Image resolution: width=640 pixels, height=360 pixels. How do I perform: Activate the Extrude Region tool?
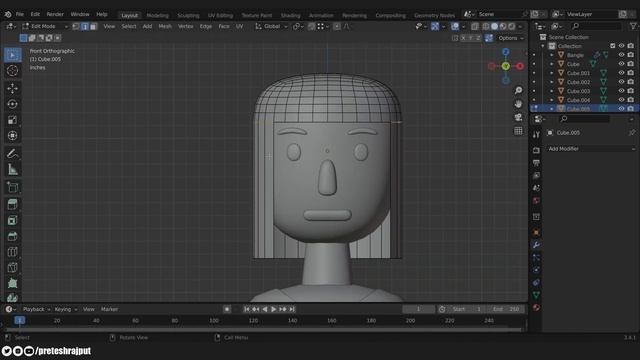pos(12,204)
